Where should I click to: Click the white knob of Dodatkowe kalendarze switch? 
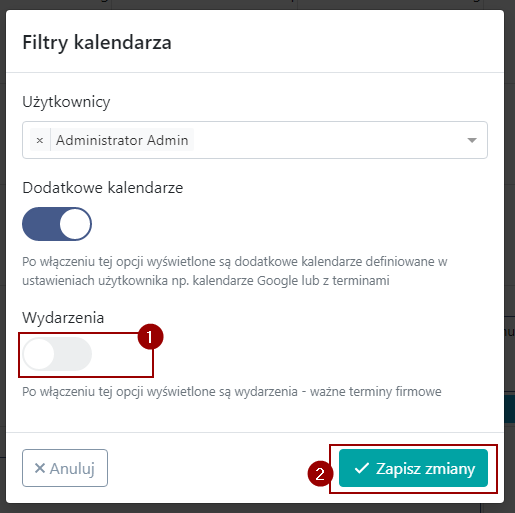click(x=75, y=224)
